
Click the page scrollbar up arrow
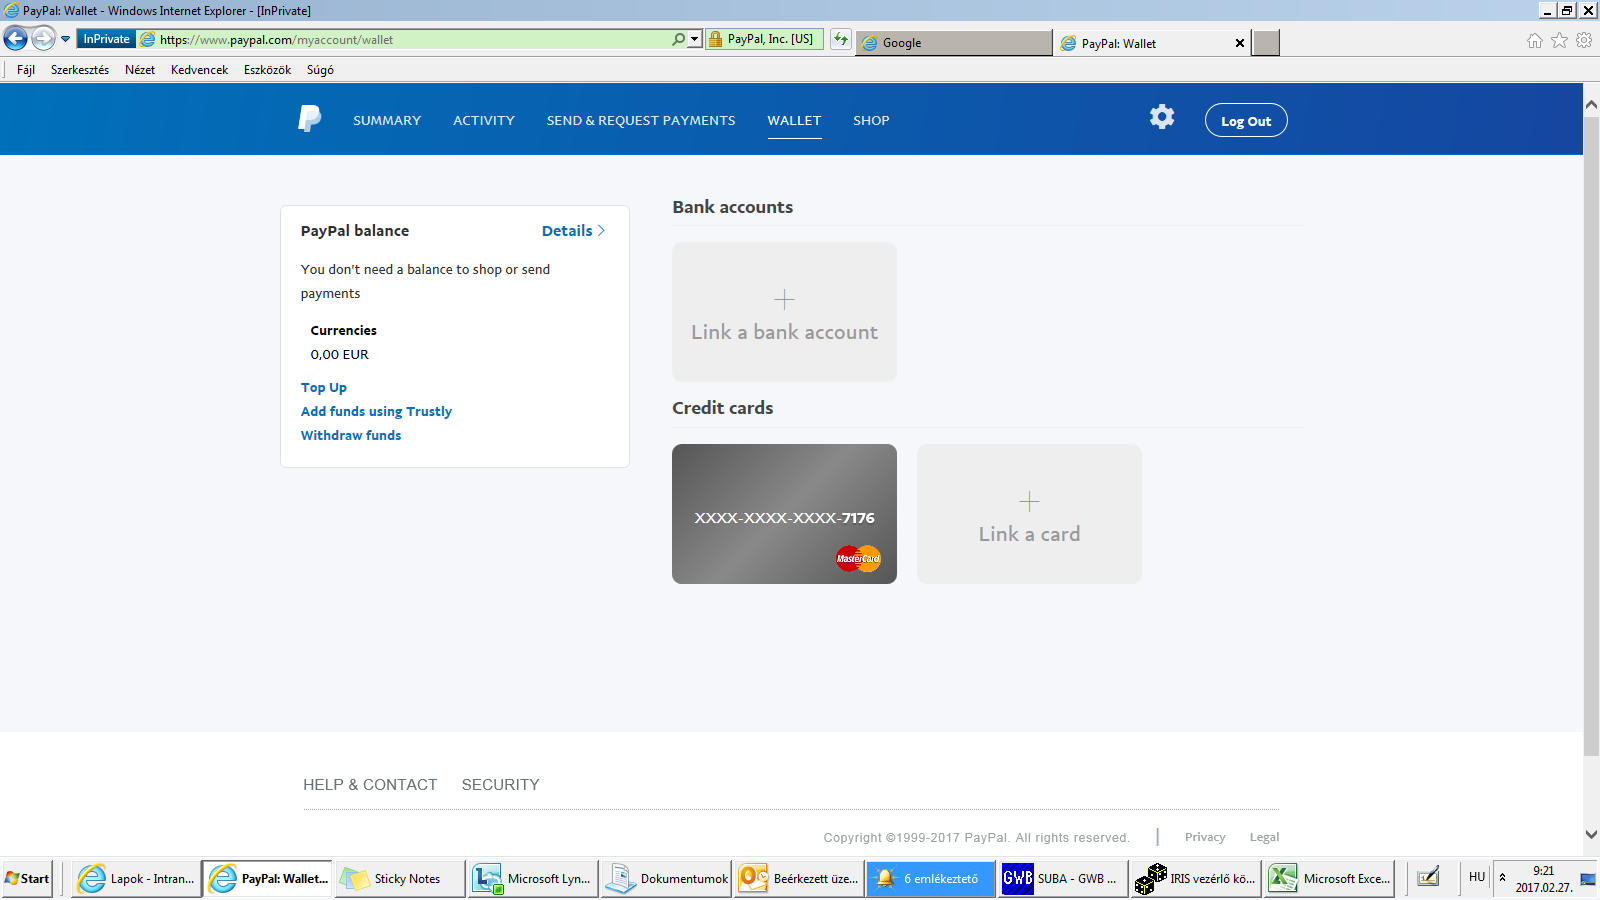point(1591,104)
